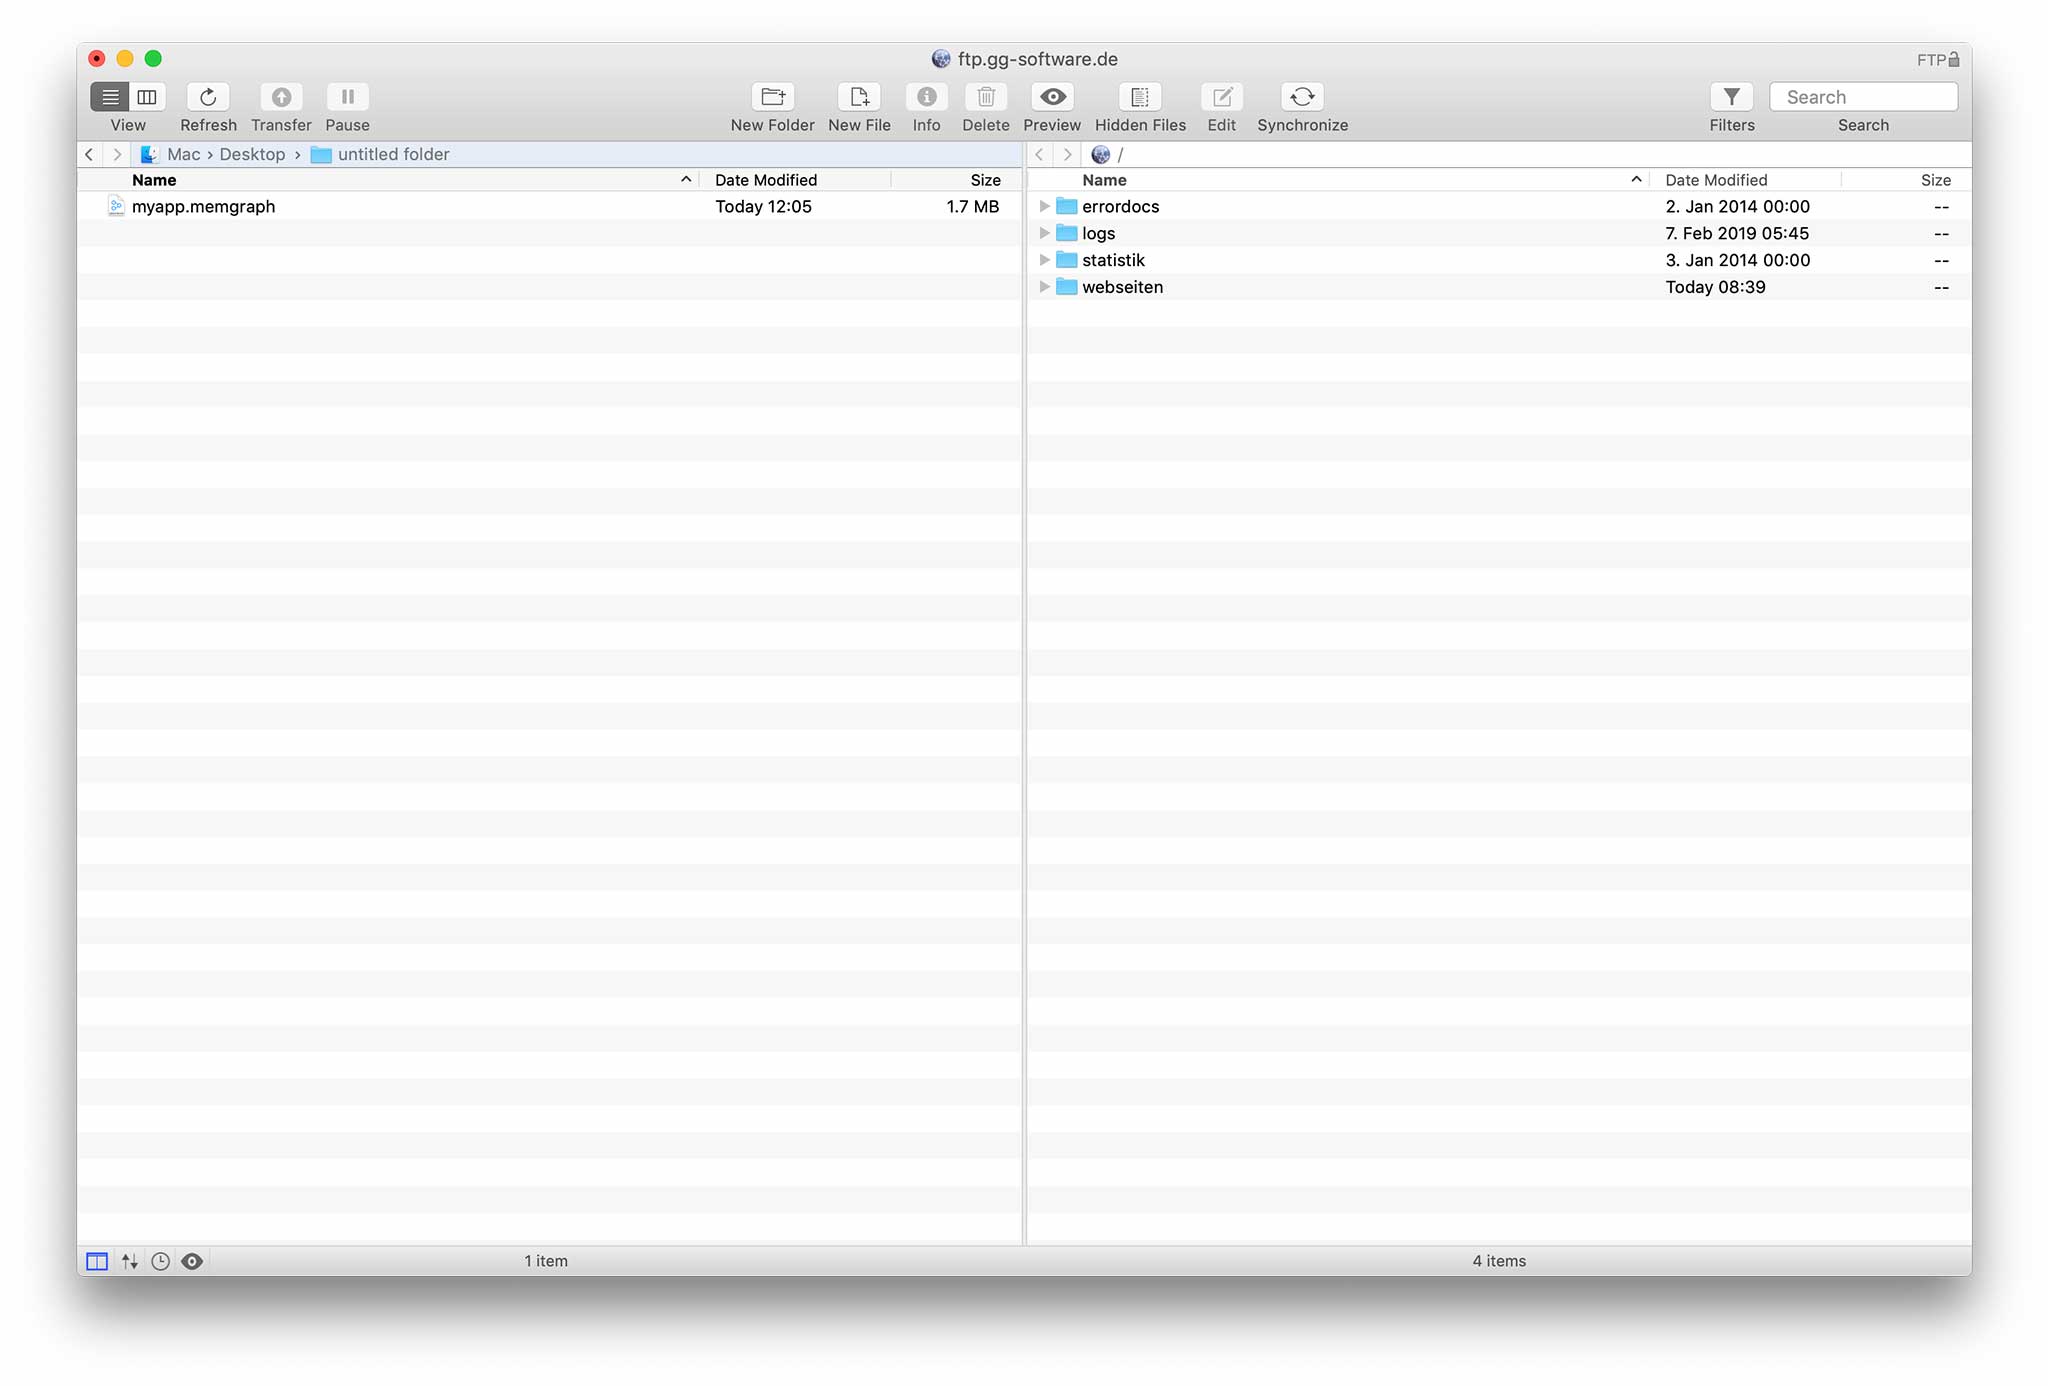The width and height of the screenshot is (2048, 1386).
Task: Click the Refresh toolbar icon
Action: click(x=208, y=97)
